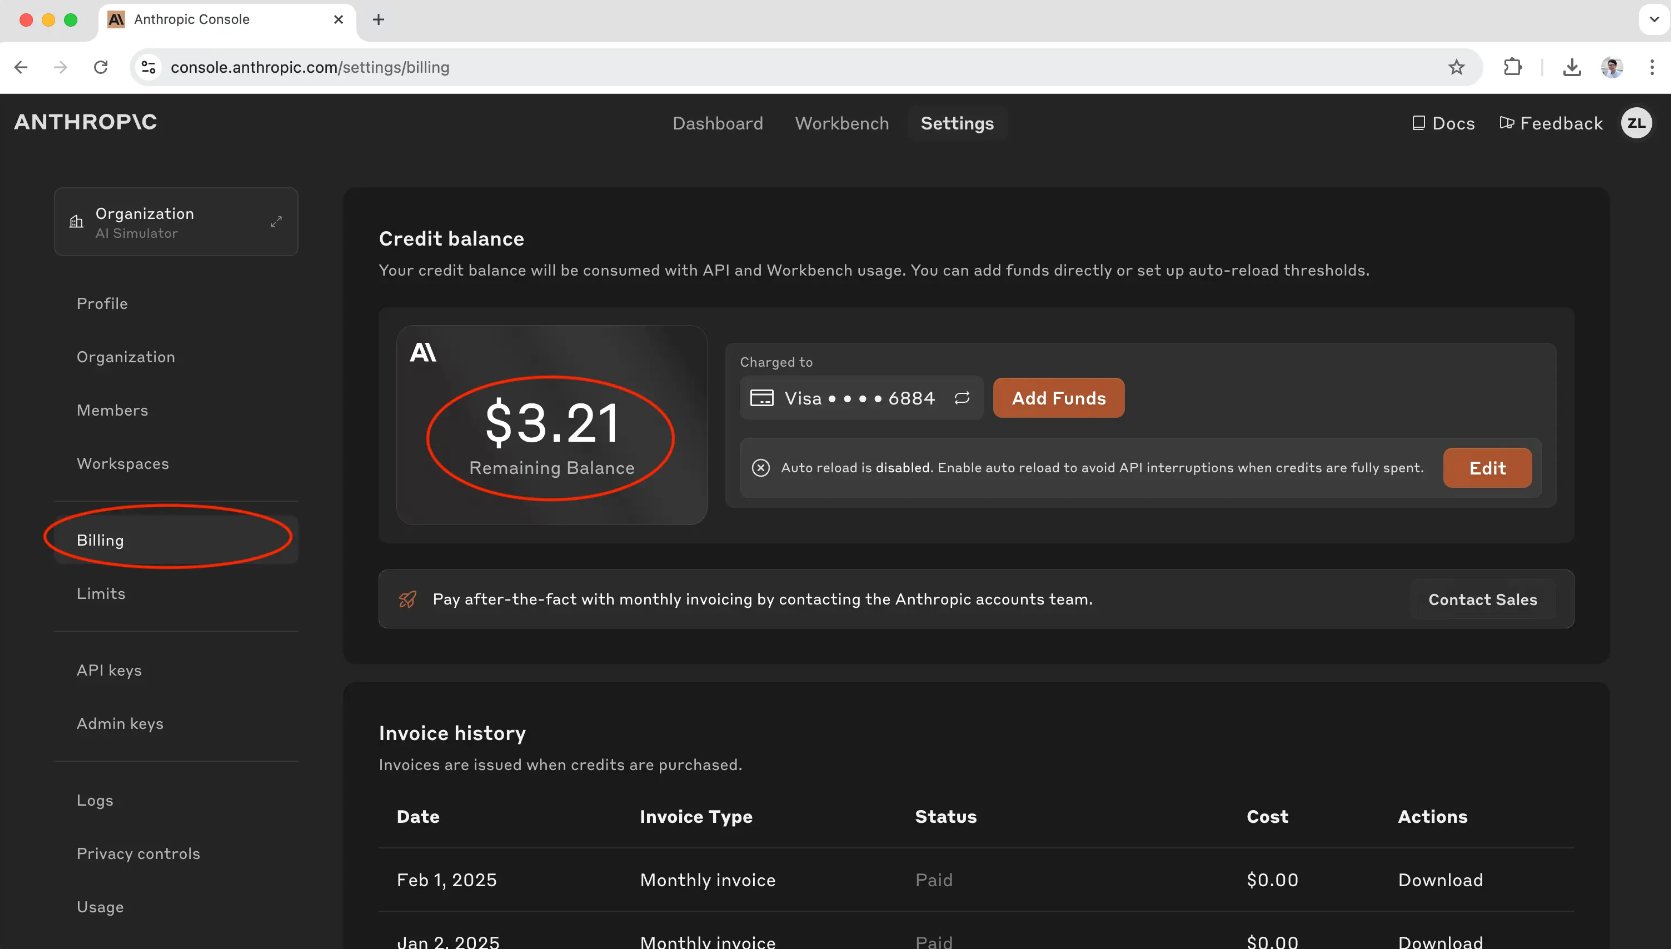
Task: Click the Visa 6884 payment method
Action: 861,398
